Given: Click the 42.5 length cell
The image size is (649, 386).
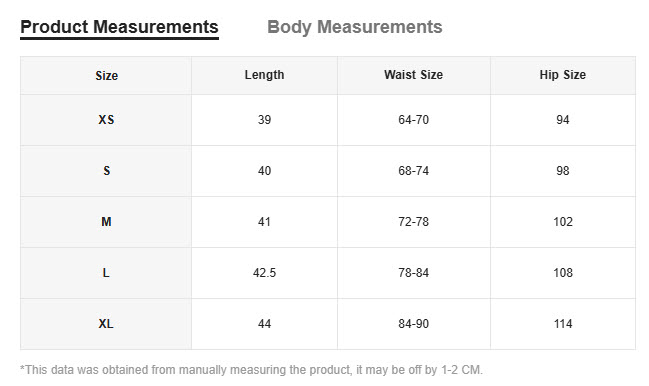Looking at the screenshot, I should tap(264, 273).
